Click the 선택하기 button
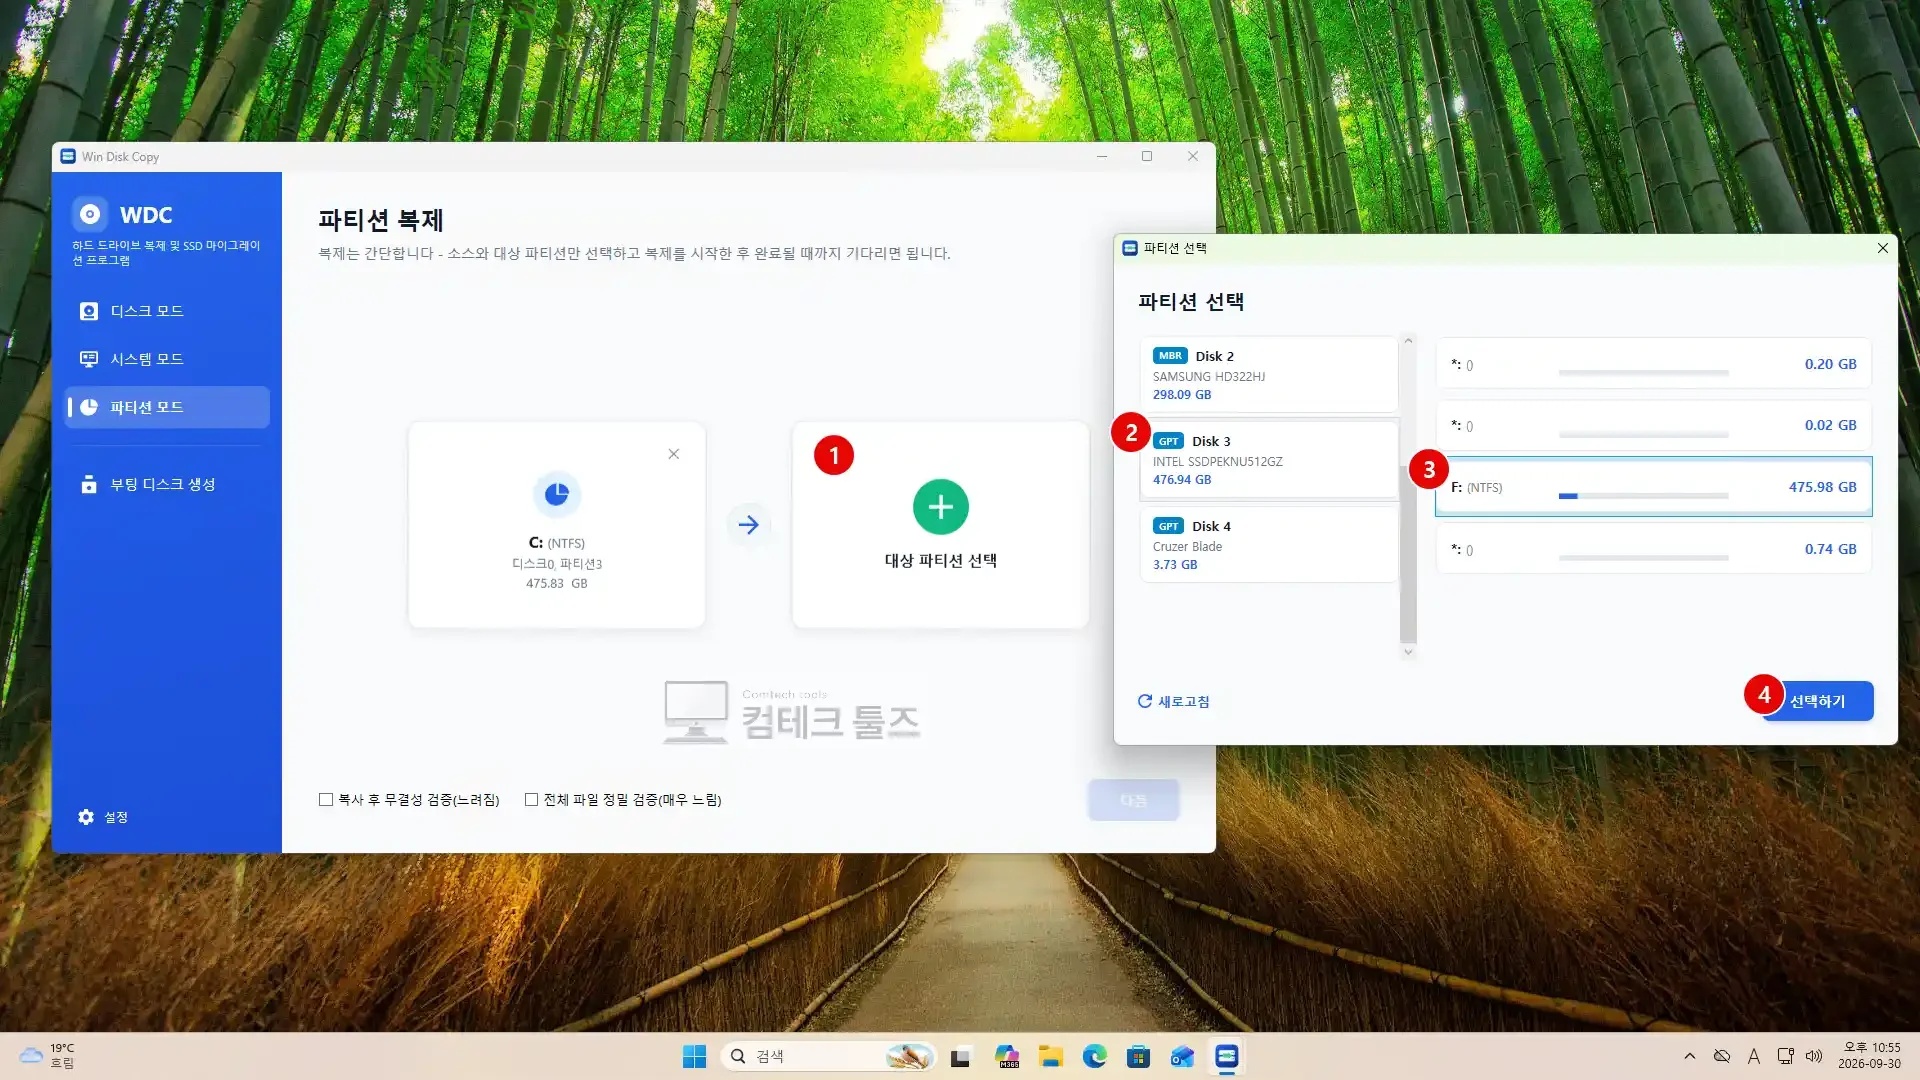Screen dimensions: 1920x1080 [x=1817, y=701]
